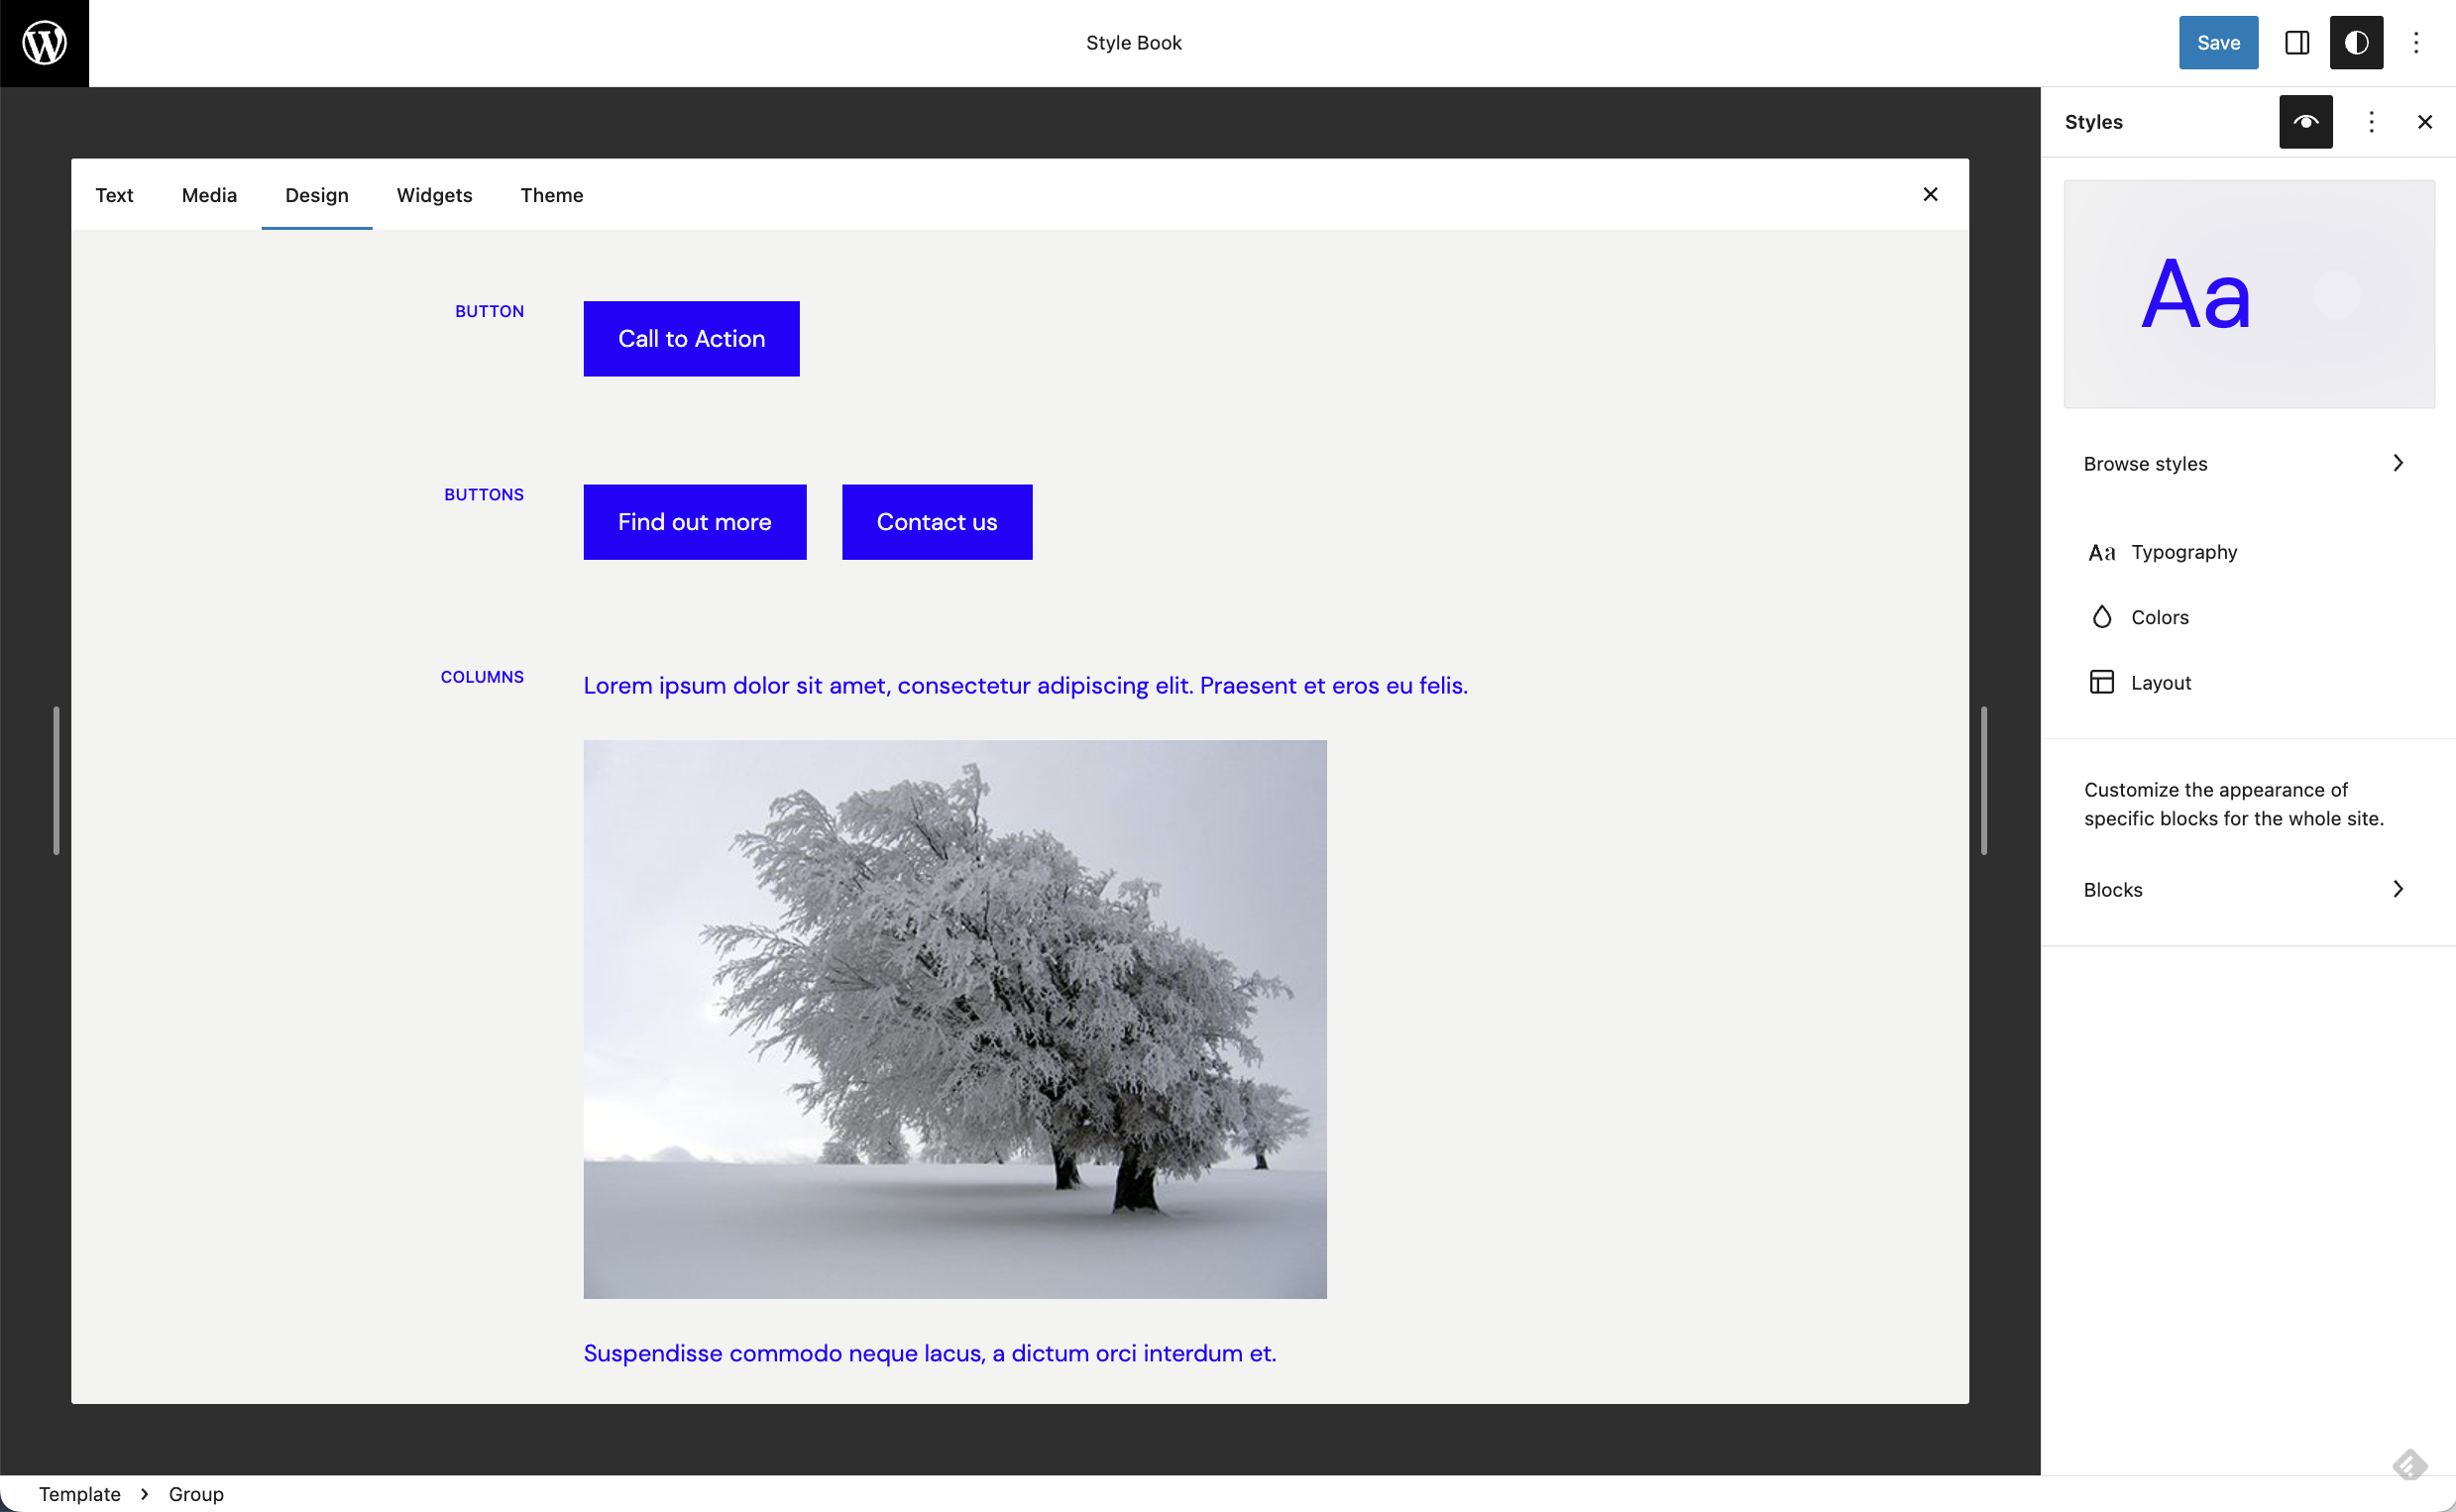Open Browse styles

[2248, 463]
